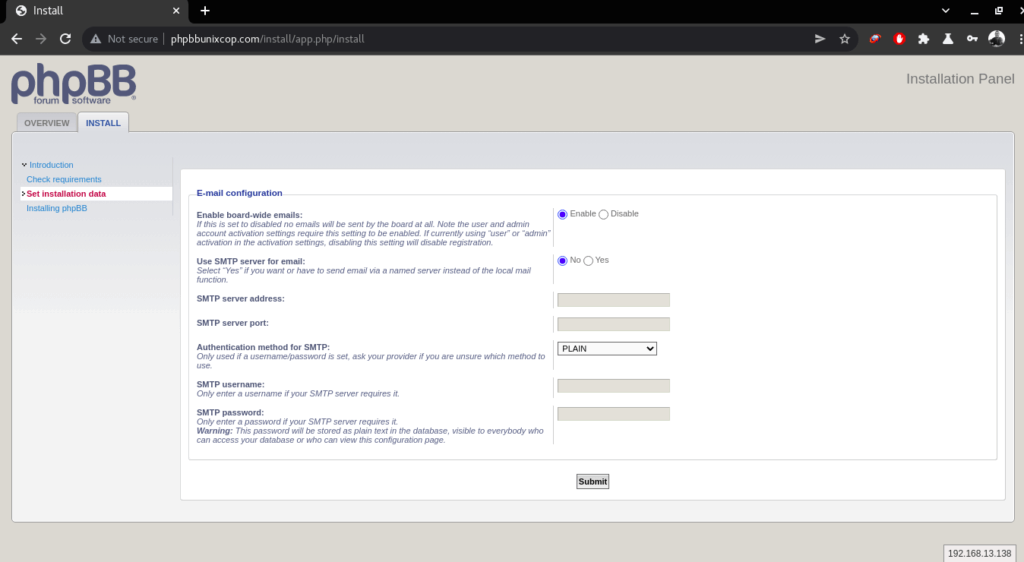Switch to the Overview tab
Viewport: 1024px width, 562px height.
coord(46,123)
